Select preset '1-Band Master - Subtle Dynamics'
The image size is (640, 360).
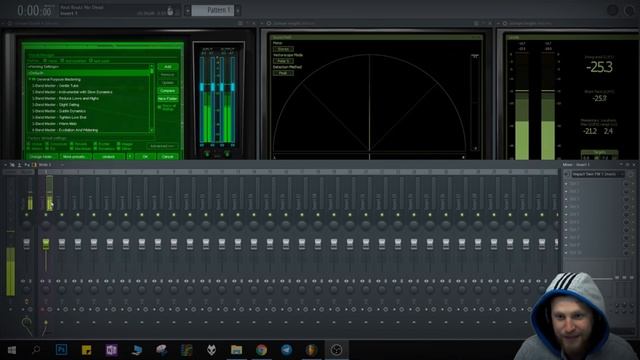tap(60, 111)
